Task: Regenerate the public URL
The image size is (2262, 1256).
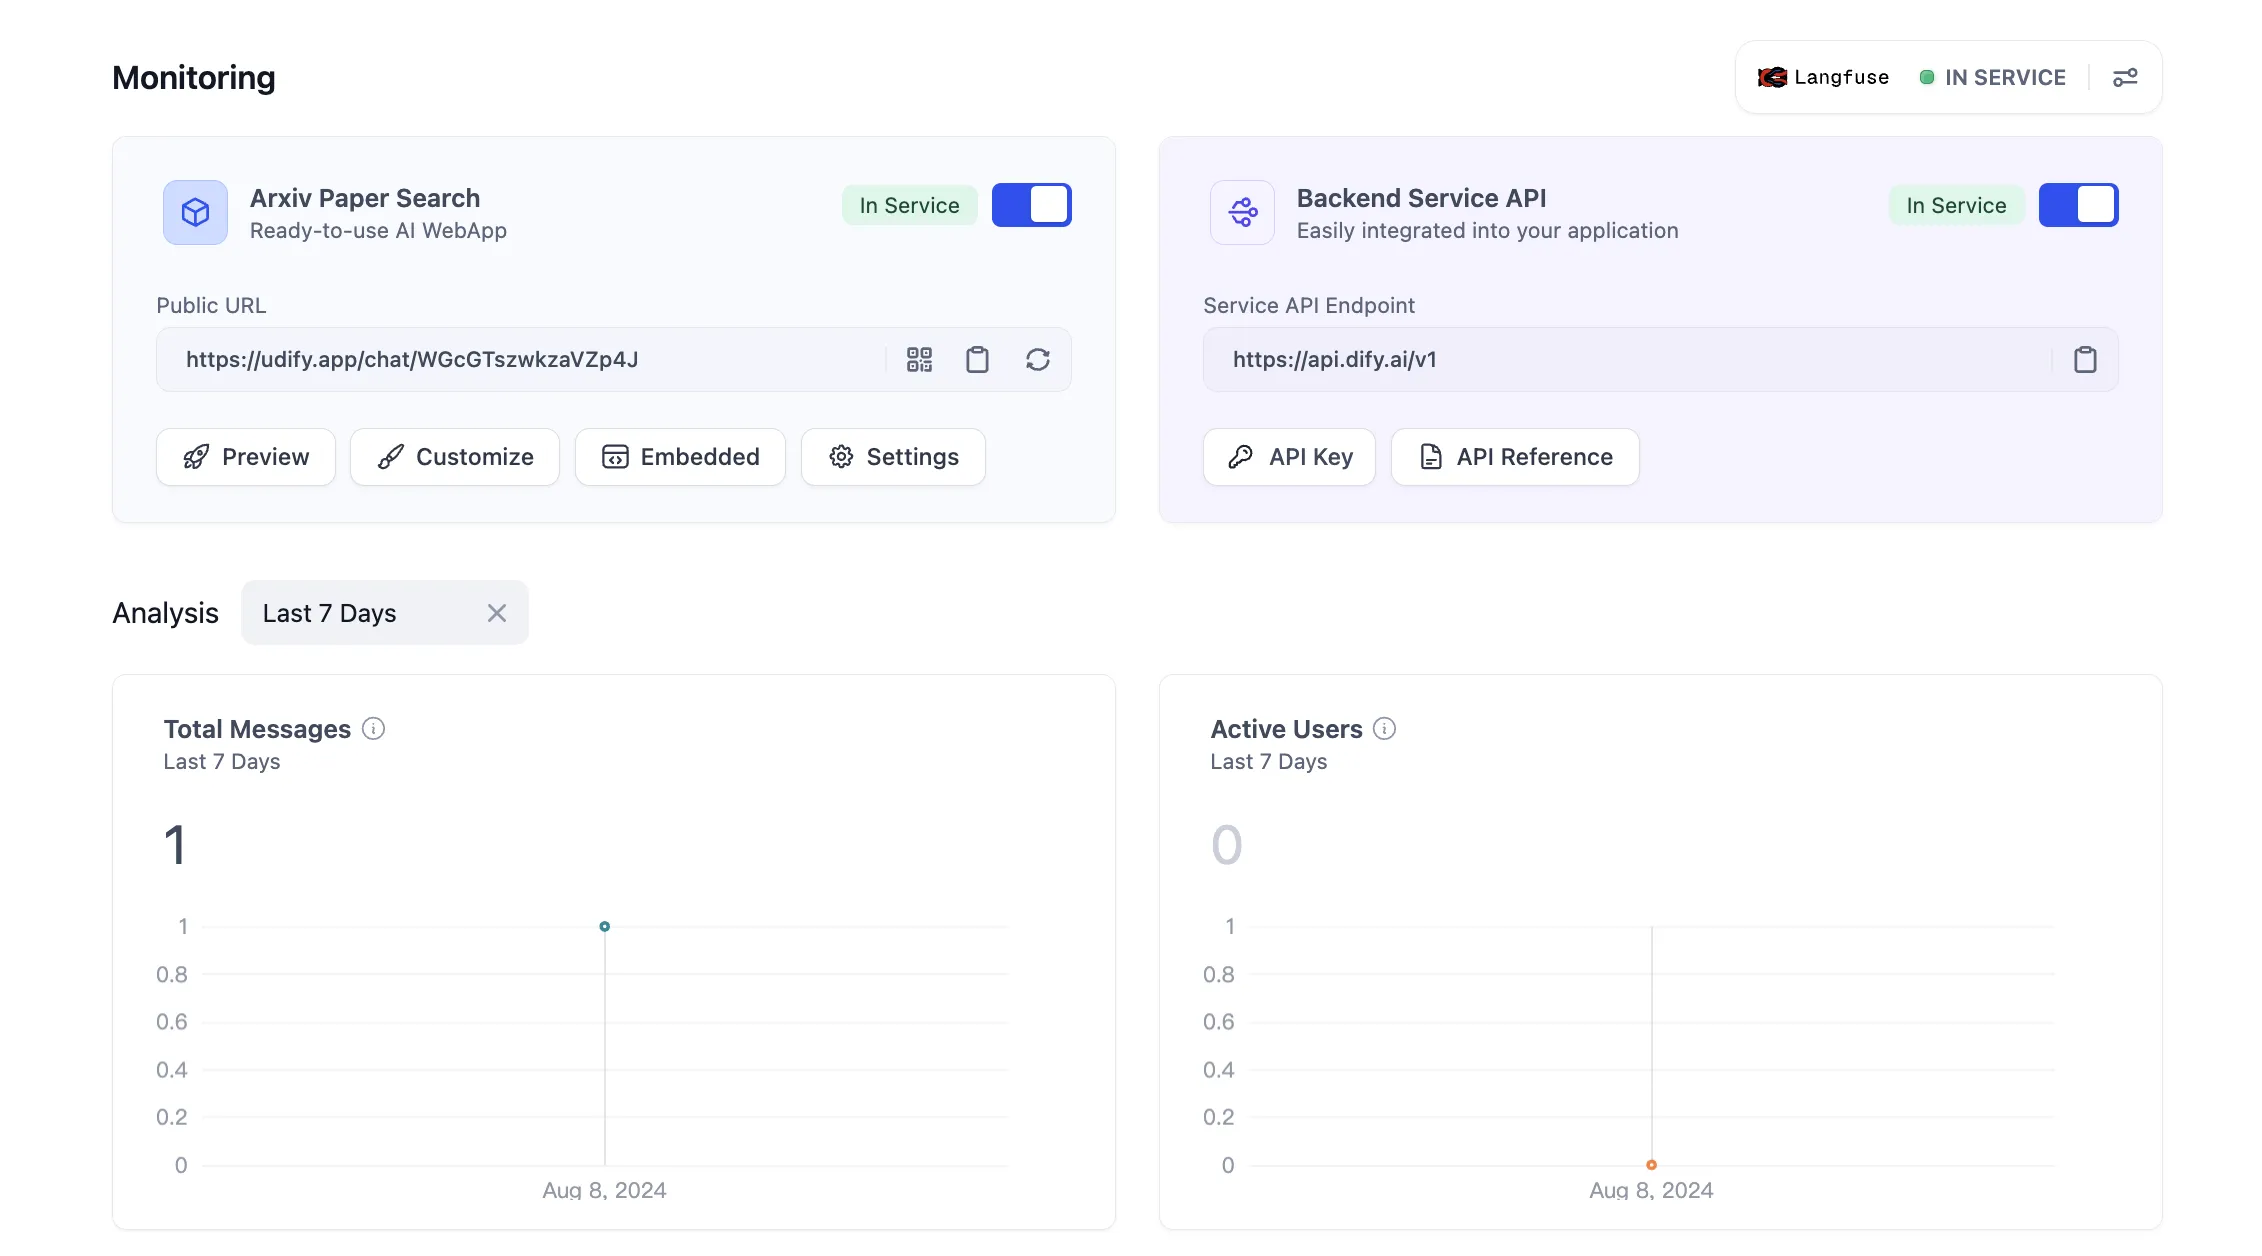Action: pyautogui.click(x=1037, y=360)
